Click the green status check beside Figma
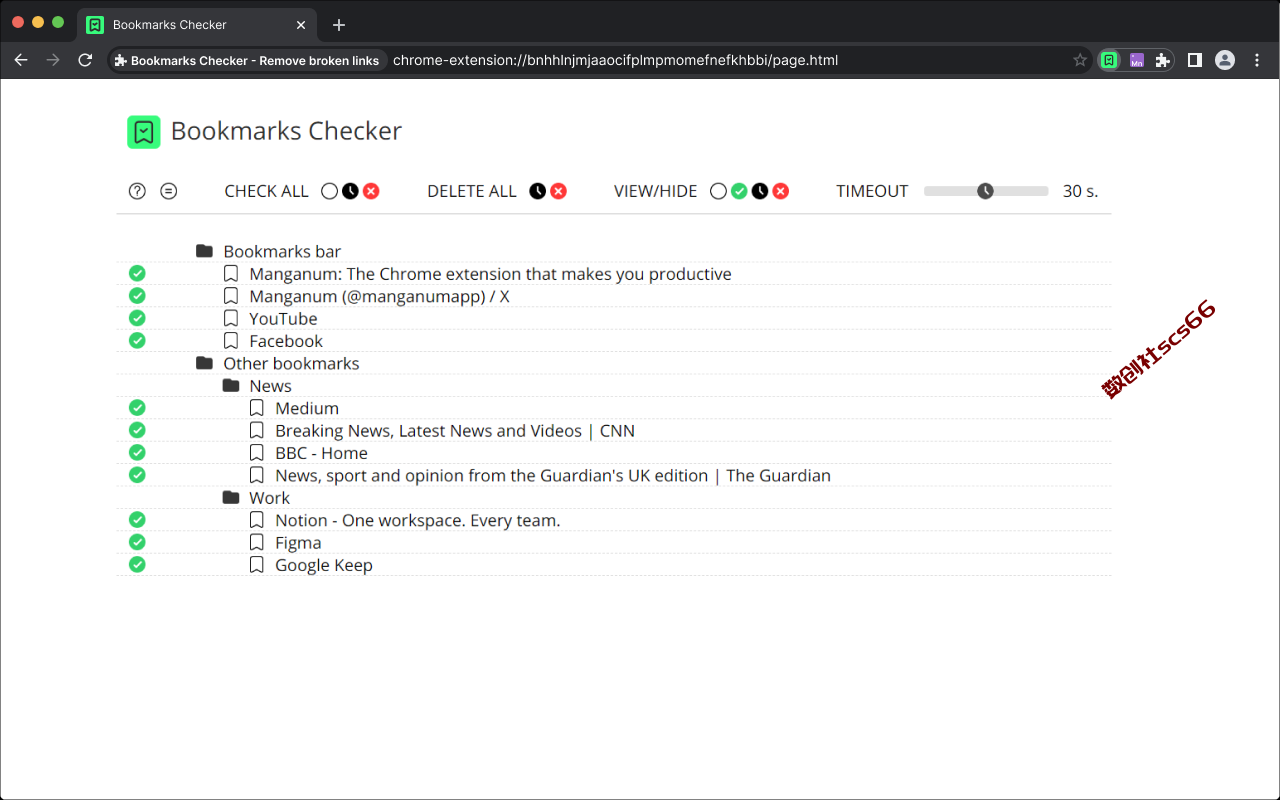 pos(137,542)
